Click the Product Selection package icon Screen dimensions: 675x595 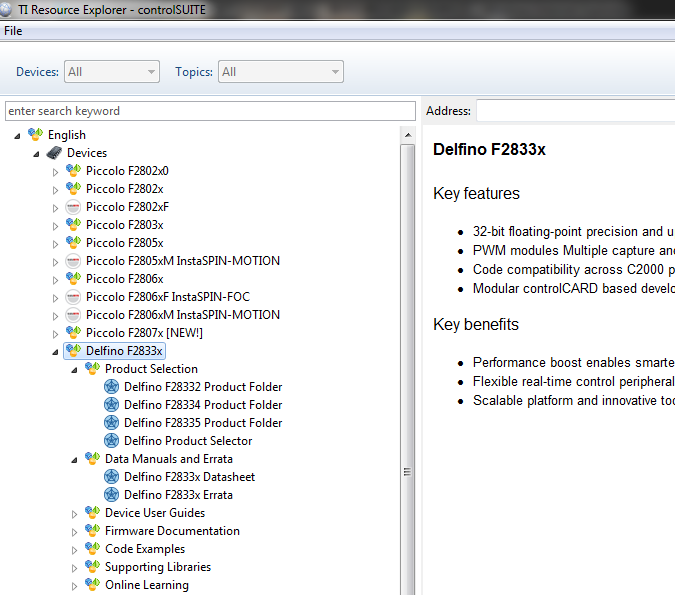coord(92,369)
